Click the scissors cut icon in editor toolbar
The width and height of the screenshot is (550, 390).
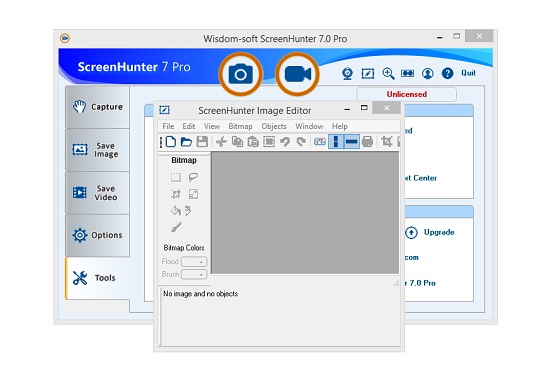click(x=221, y=142)
